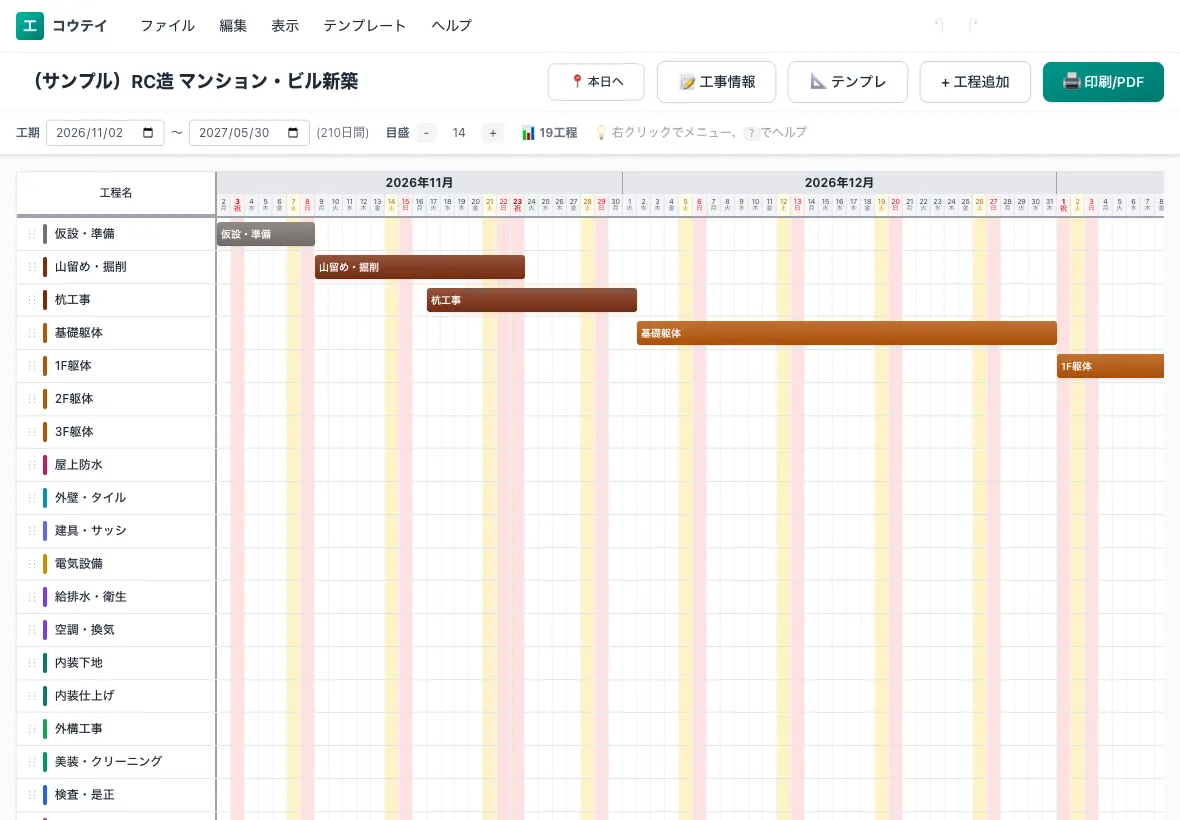Screen dimensions: 1180x820
Task: Click the teal-blue 外壁・タイル color swatch
Action: click(x=45, y=498)
